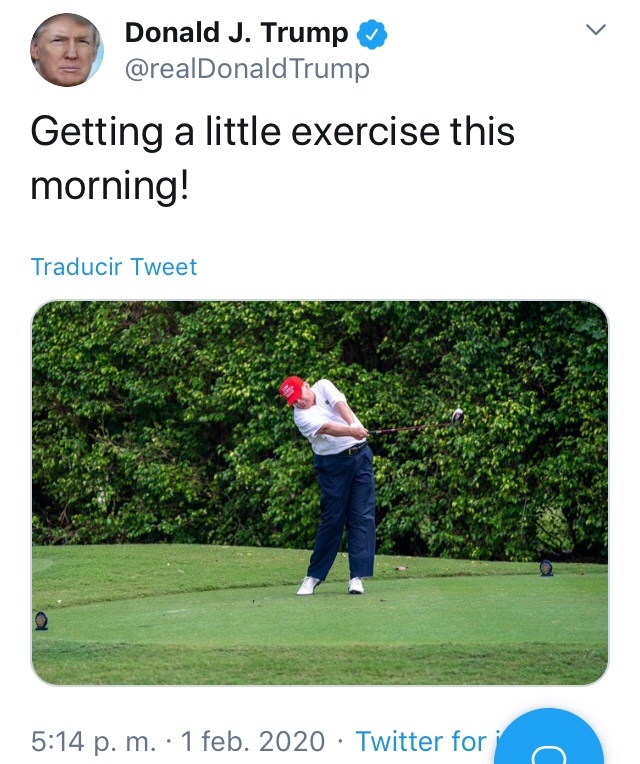Click Traducir Tweet to translate
Image resolution: width=640 pixels, height=764 pixels.
click(x=114, y=267)
